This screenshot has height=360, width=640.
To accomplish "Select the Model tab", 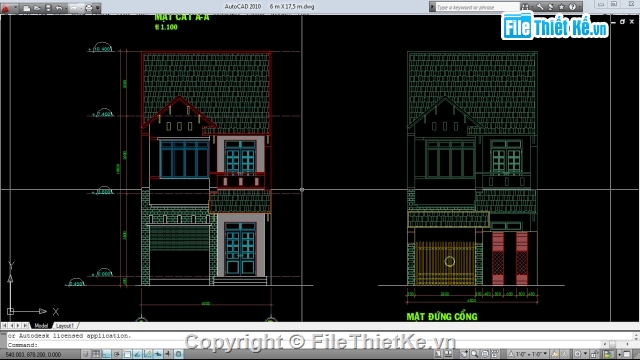I will coord(41,326).
